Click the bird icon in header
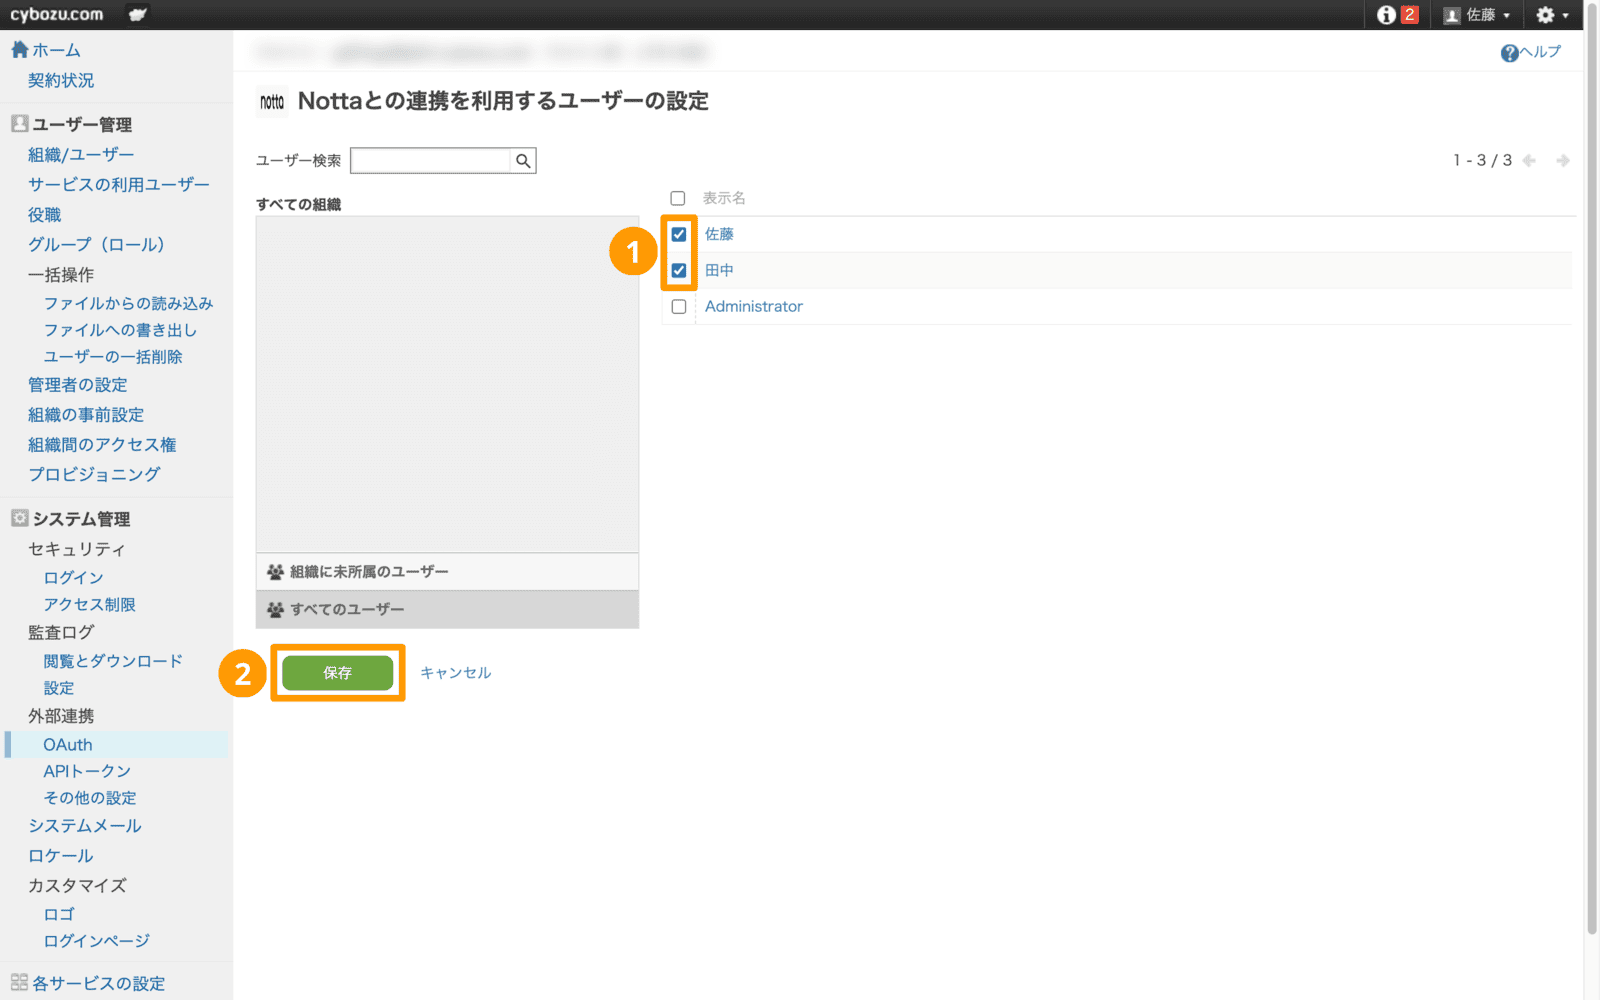The image size is (1600, 1000). click(x=138, y=14)
